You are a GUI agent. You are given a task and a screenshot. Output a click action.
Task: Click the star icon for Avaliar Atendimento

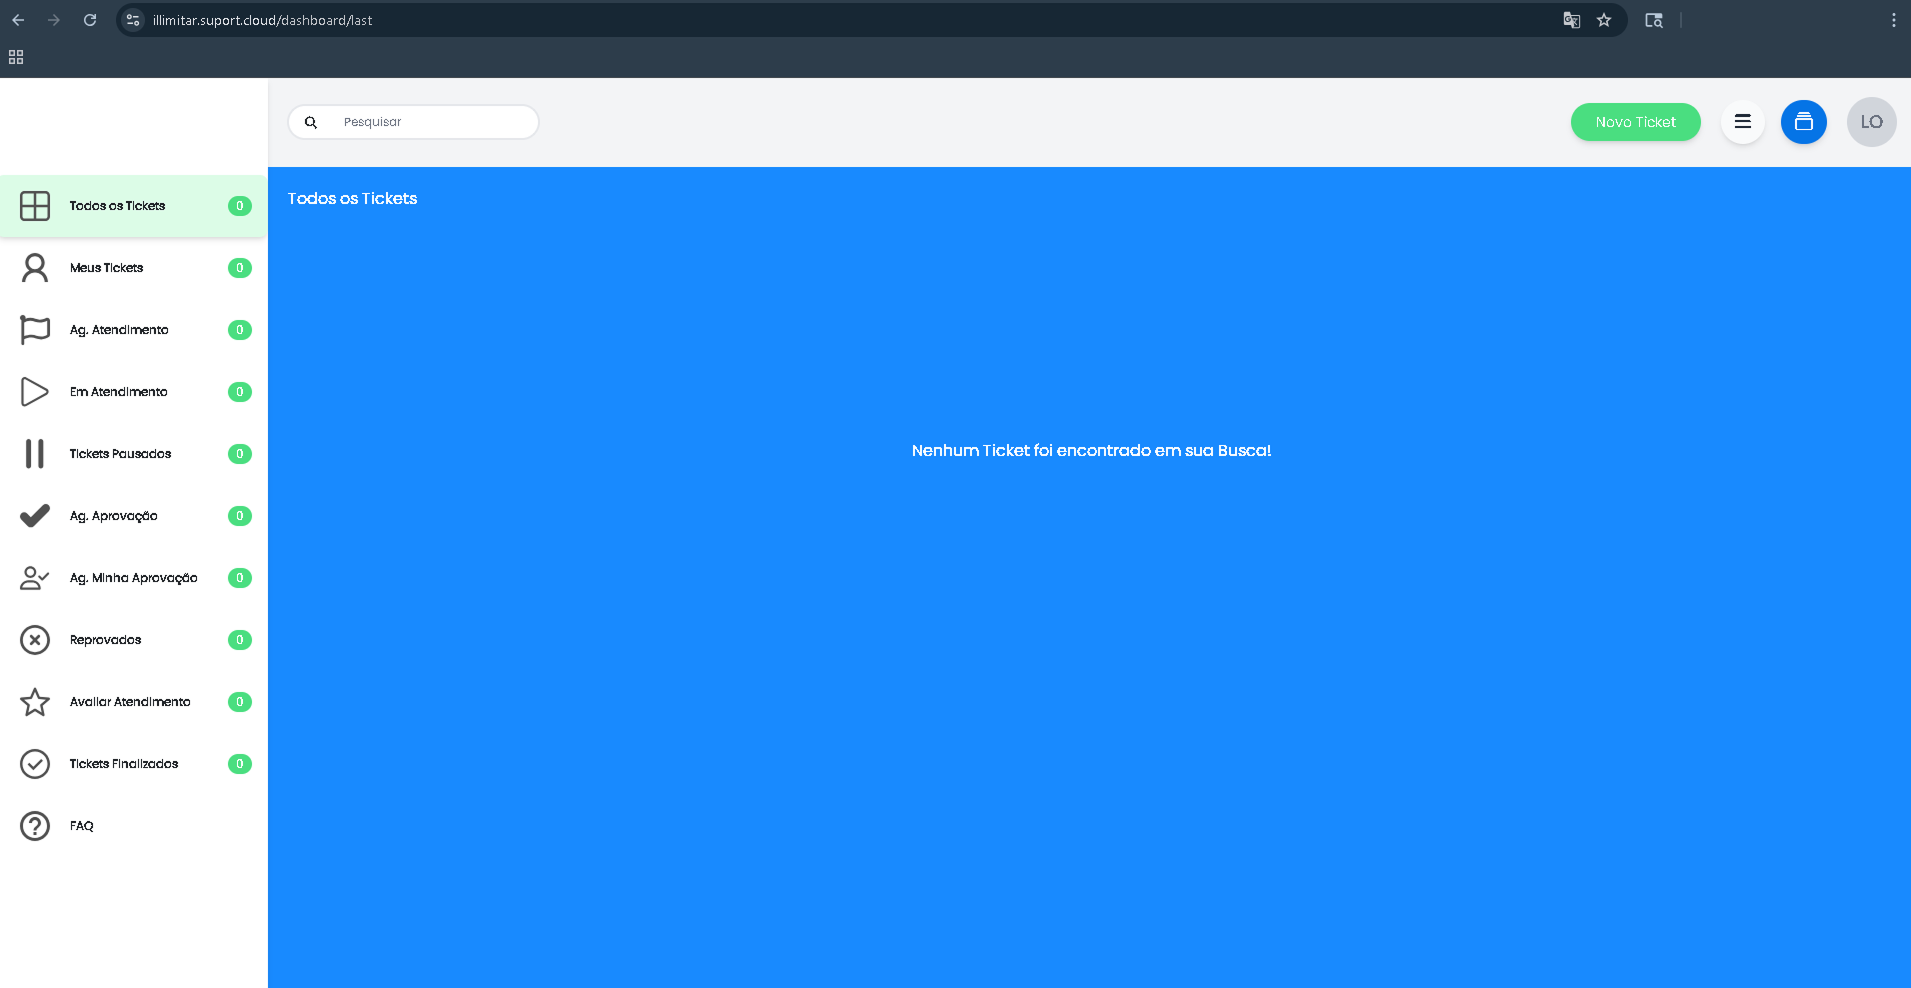tap(35, 702)
